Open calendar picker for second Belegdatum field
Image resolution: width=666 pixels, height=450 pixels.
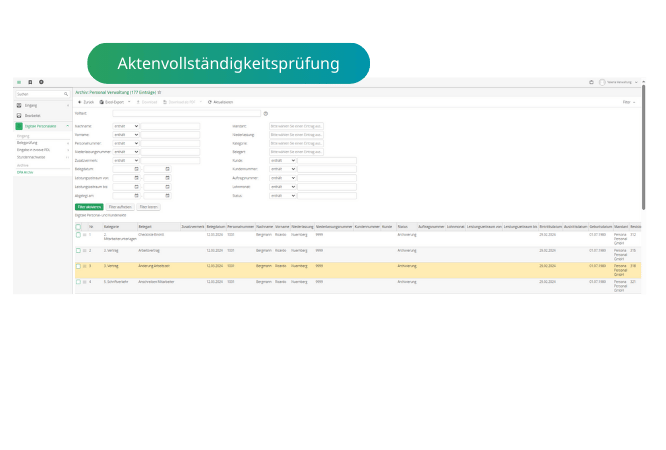coord(167,169)
